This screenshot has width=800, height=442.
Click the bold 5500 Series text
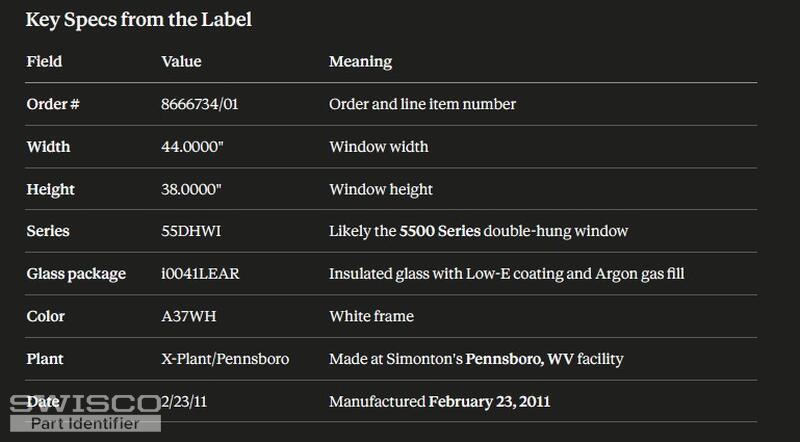[x=440, y=231]
